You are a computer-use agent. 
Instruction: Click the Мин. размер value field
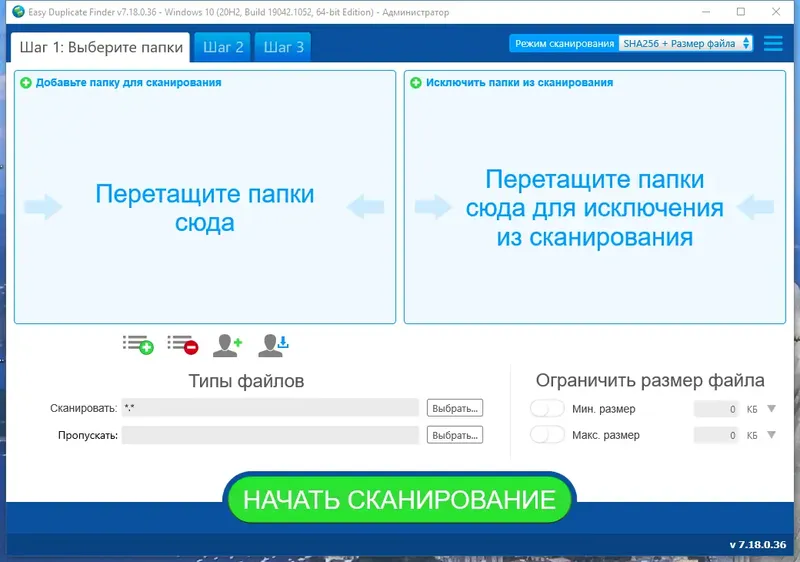716,409
